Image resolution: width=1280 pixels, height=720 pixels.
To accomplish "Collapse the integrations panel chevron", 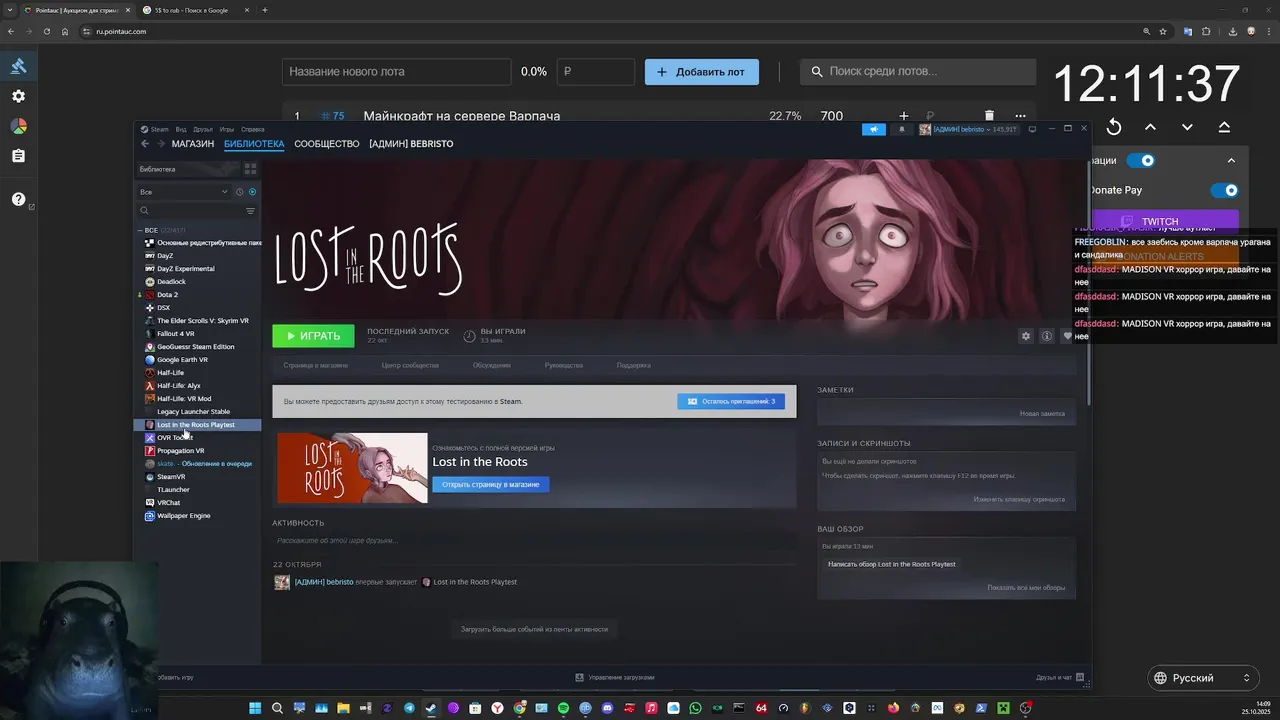I will coord(1231,160).
